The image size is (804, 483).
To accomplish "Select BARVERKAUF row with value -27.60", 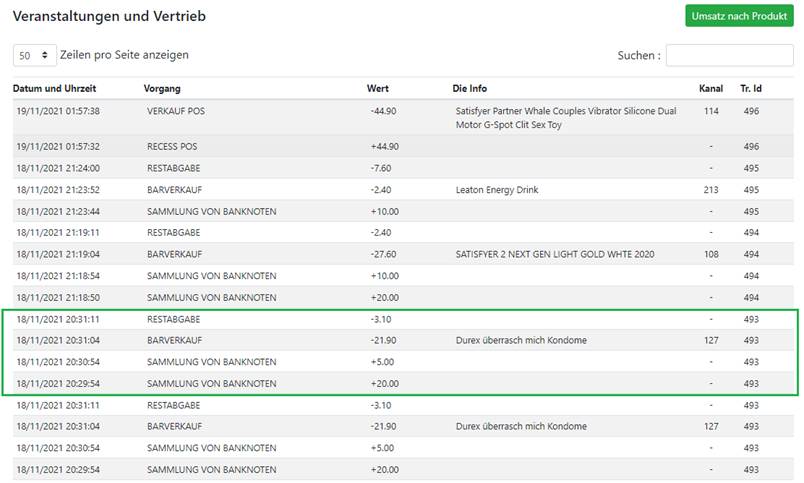I will click(403, 254).
